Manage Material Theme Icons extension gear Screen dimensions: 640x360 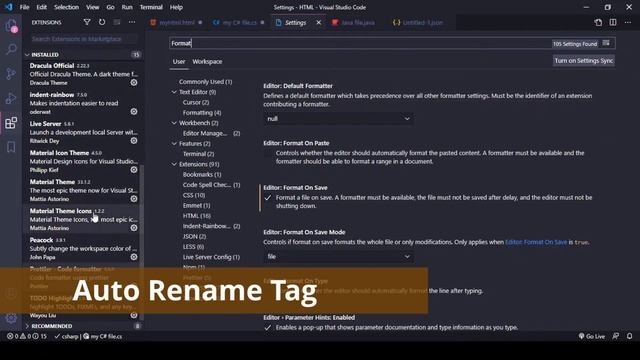click(x=134, y=228)
